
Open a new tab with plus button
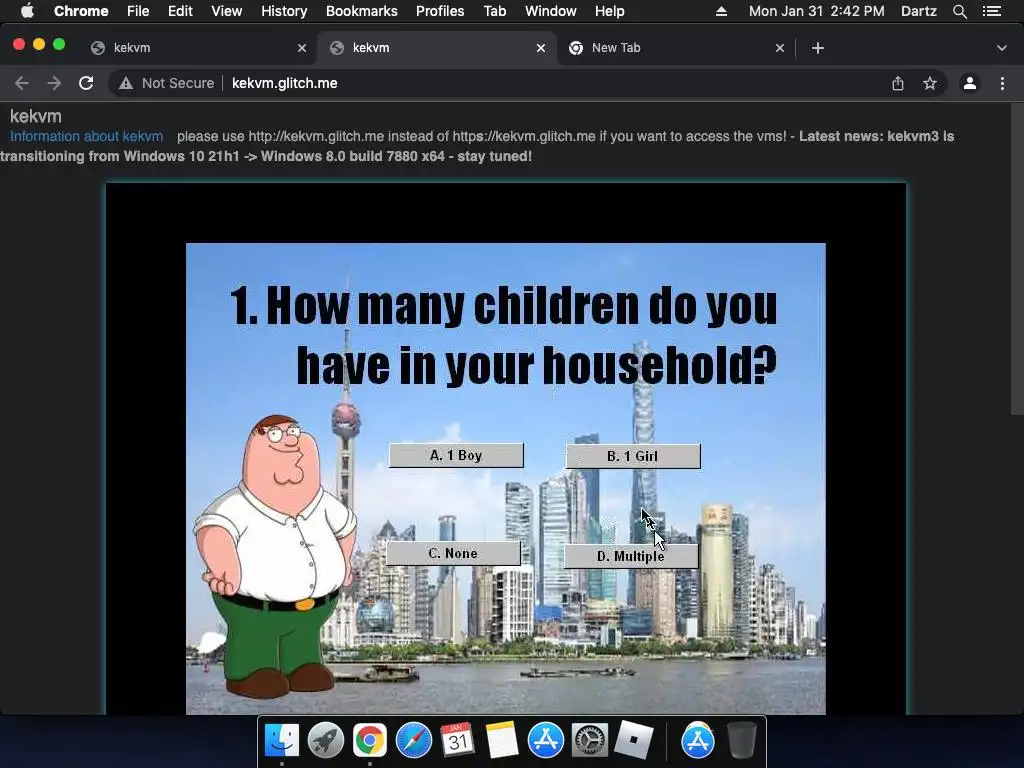click(x=818, y=48)
